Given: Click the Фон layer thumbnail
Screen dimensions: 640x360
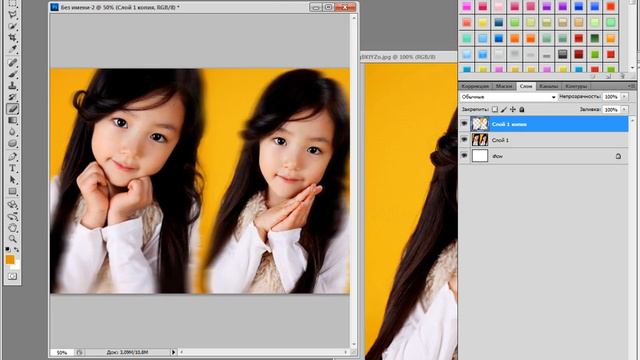Looking at the screenshot, I should point(480,156).
